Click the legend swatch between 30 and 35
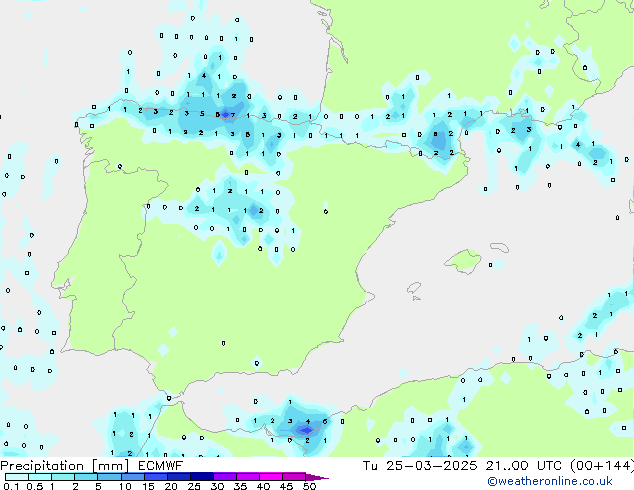The height and width of the screenshot is (490, 634). pyautogui.click(x=225, y=477)
